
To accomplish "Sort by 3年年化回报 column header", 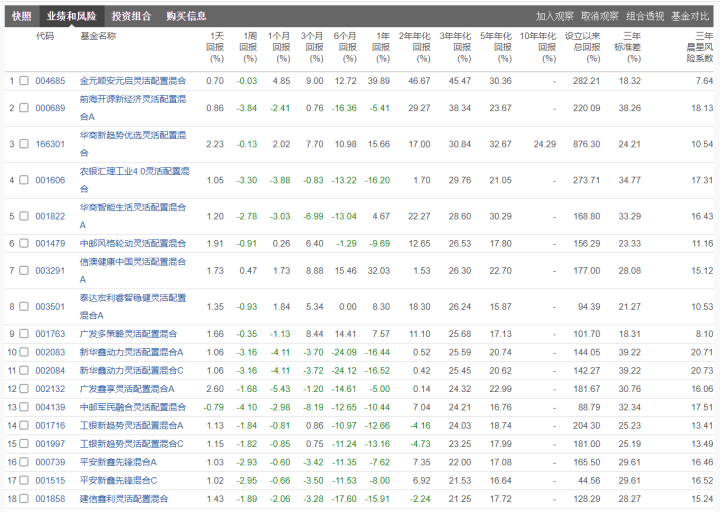I will pos(456,47).
